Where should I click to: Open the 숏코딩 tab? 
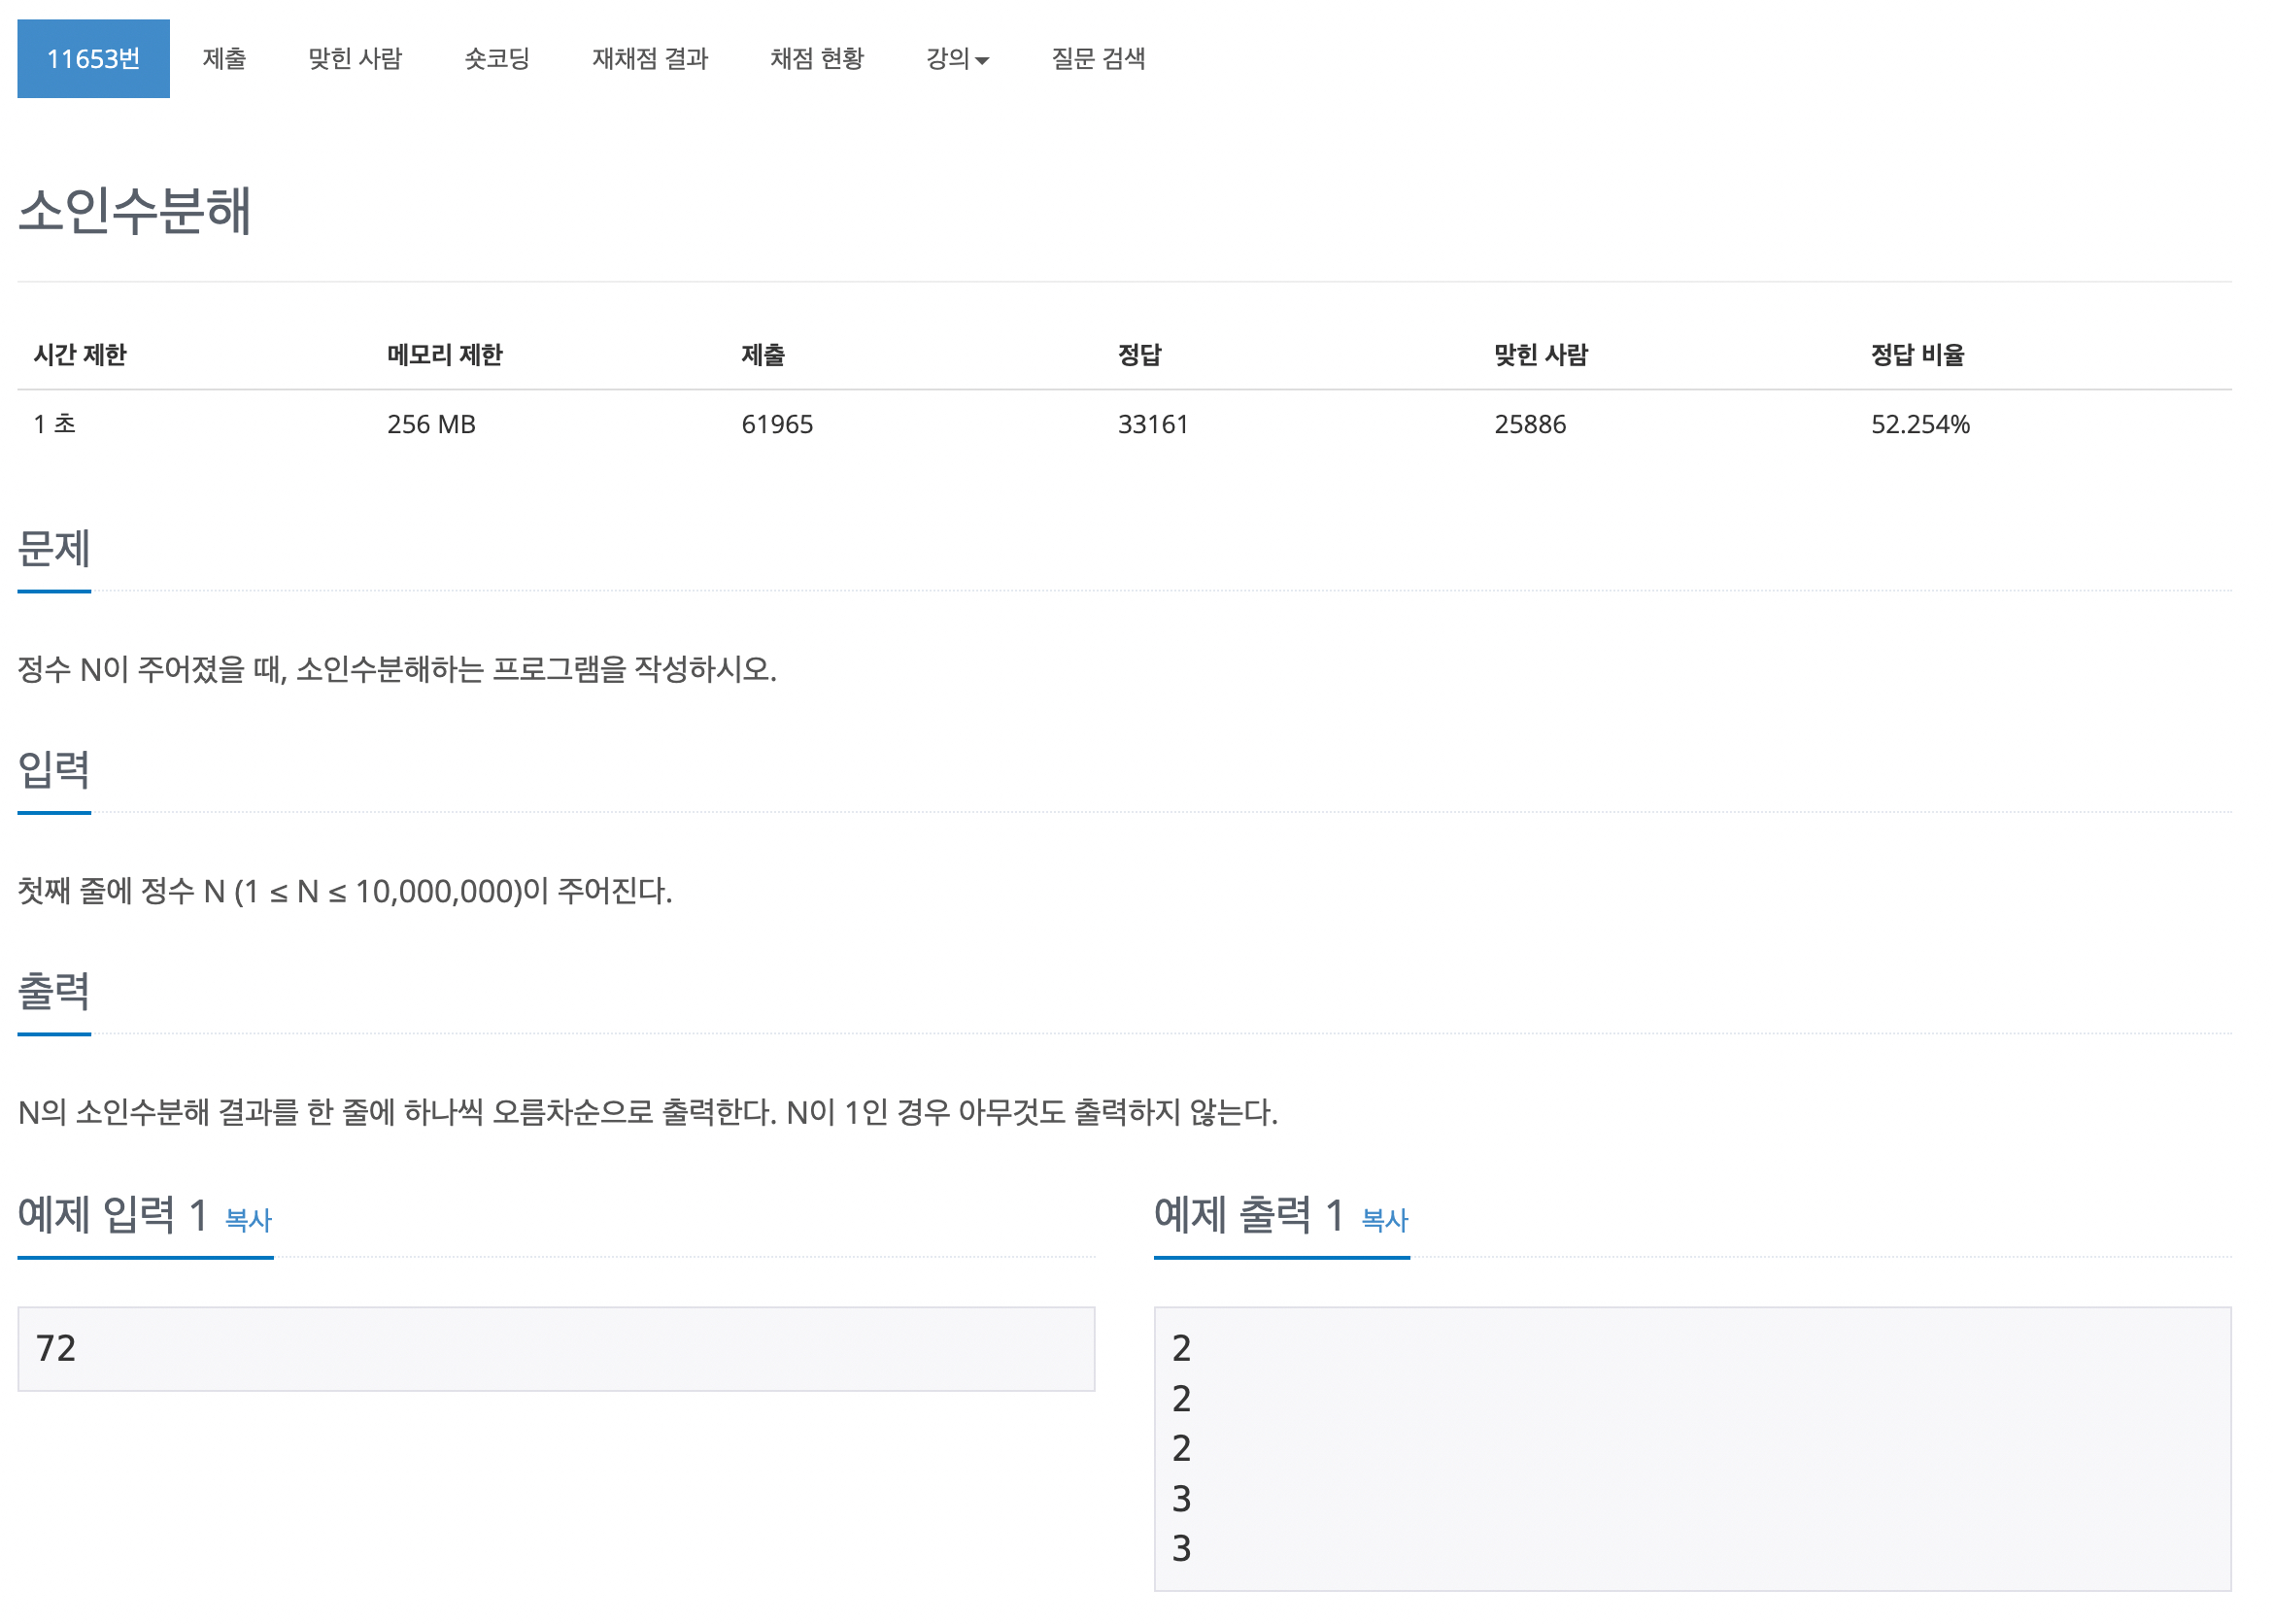point(497,59)
